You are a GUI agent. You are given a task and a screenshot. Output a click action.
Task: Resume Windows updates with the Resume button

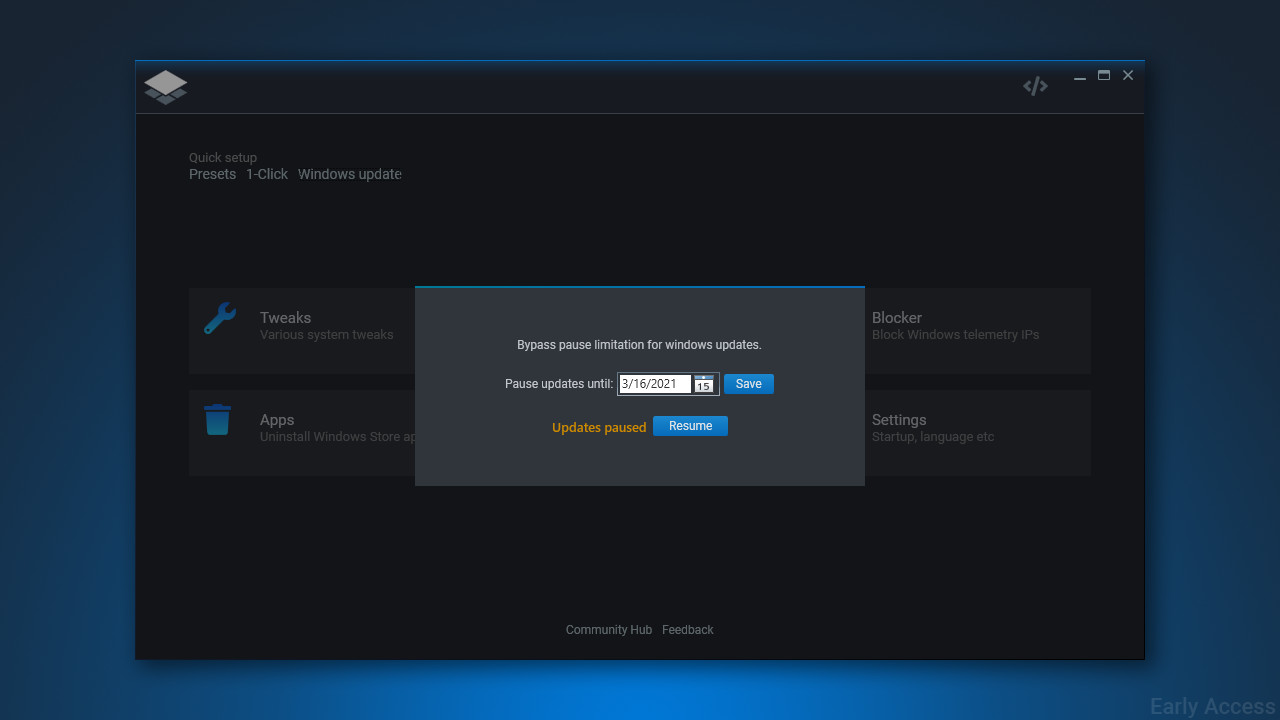(690, 425)
